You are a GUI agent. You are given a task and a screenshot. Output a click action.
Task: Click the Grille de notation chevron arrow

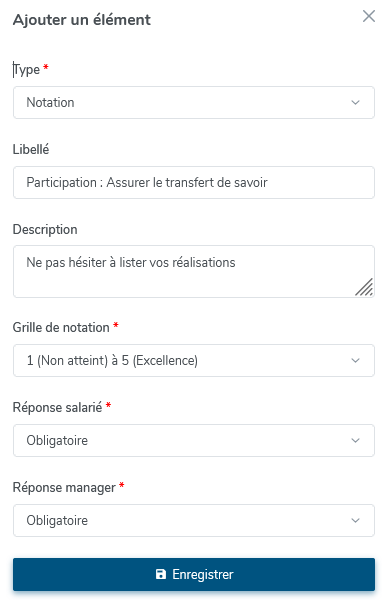point(355,361)
